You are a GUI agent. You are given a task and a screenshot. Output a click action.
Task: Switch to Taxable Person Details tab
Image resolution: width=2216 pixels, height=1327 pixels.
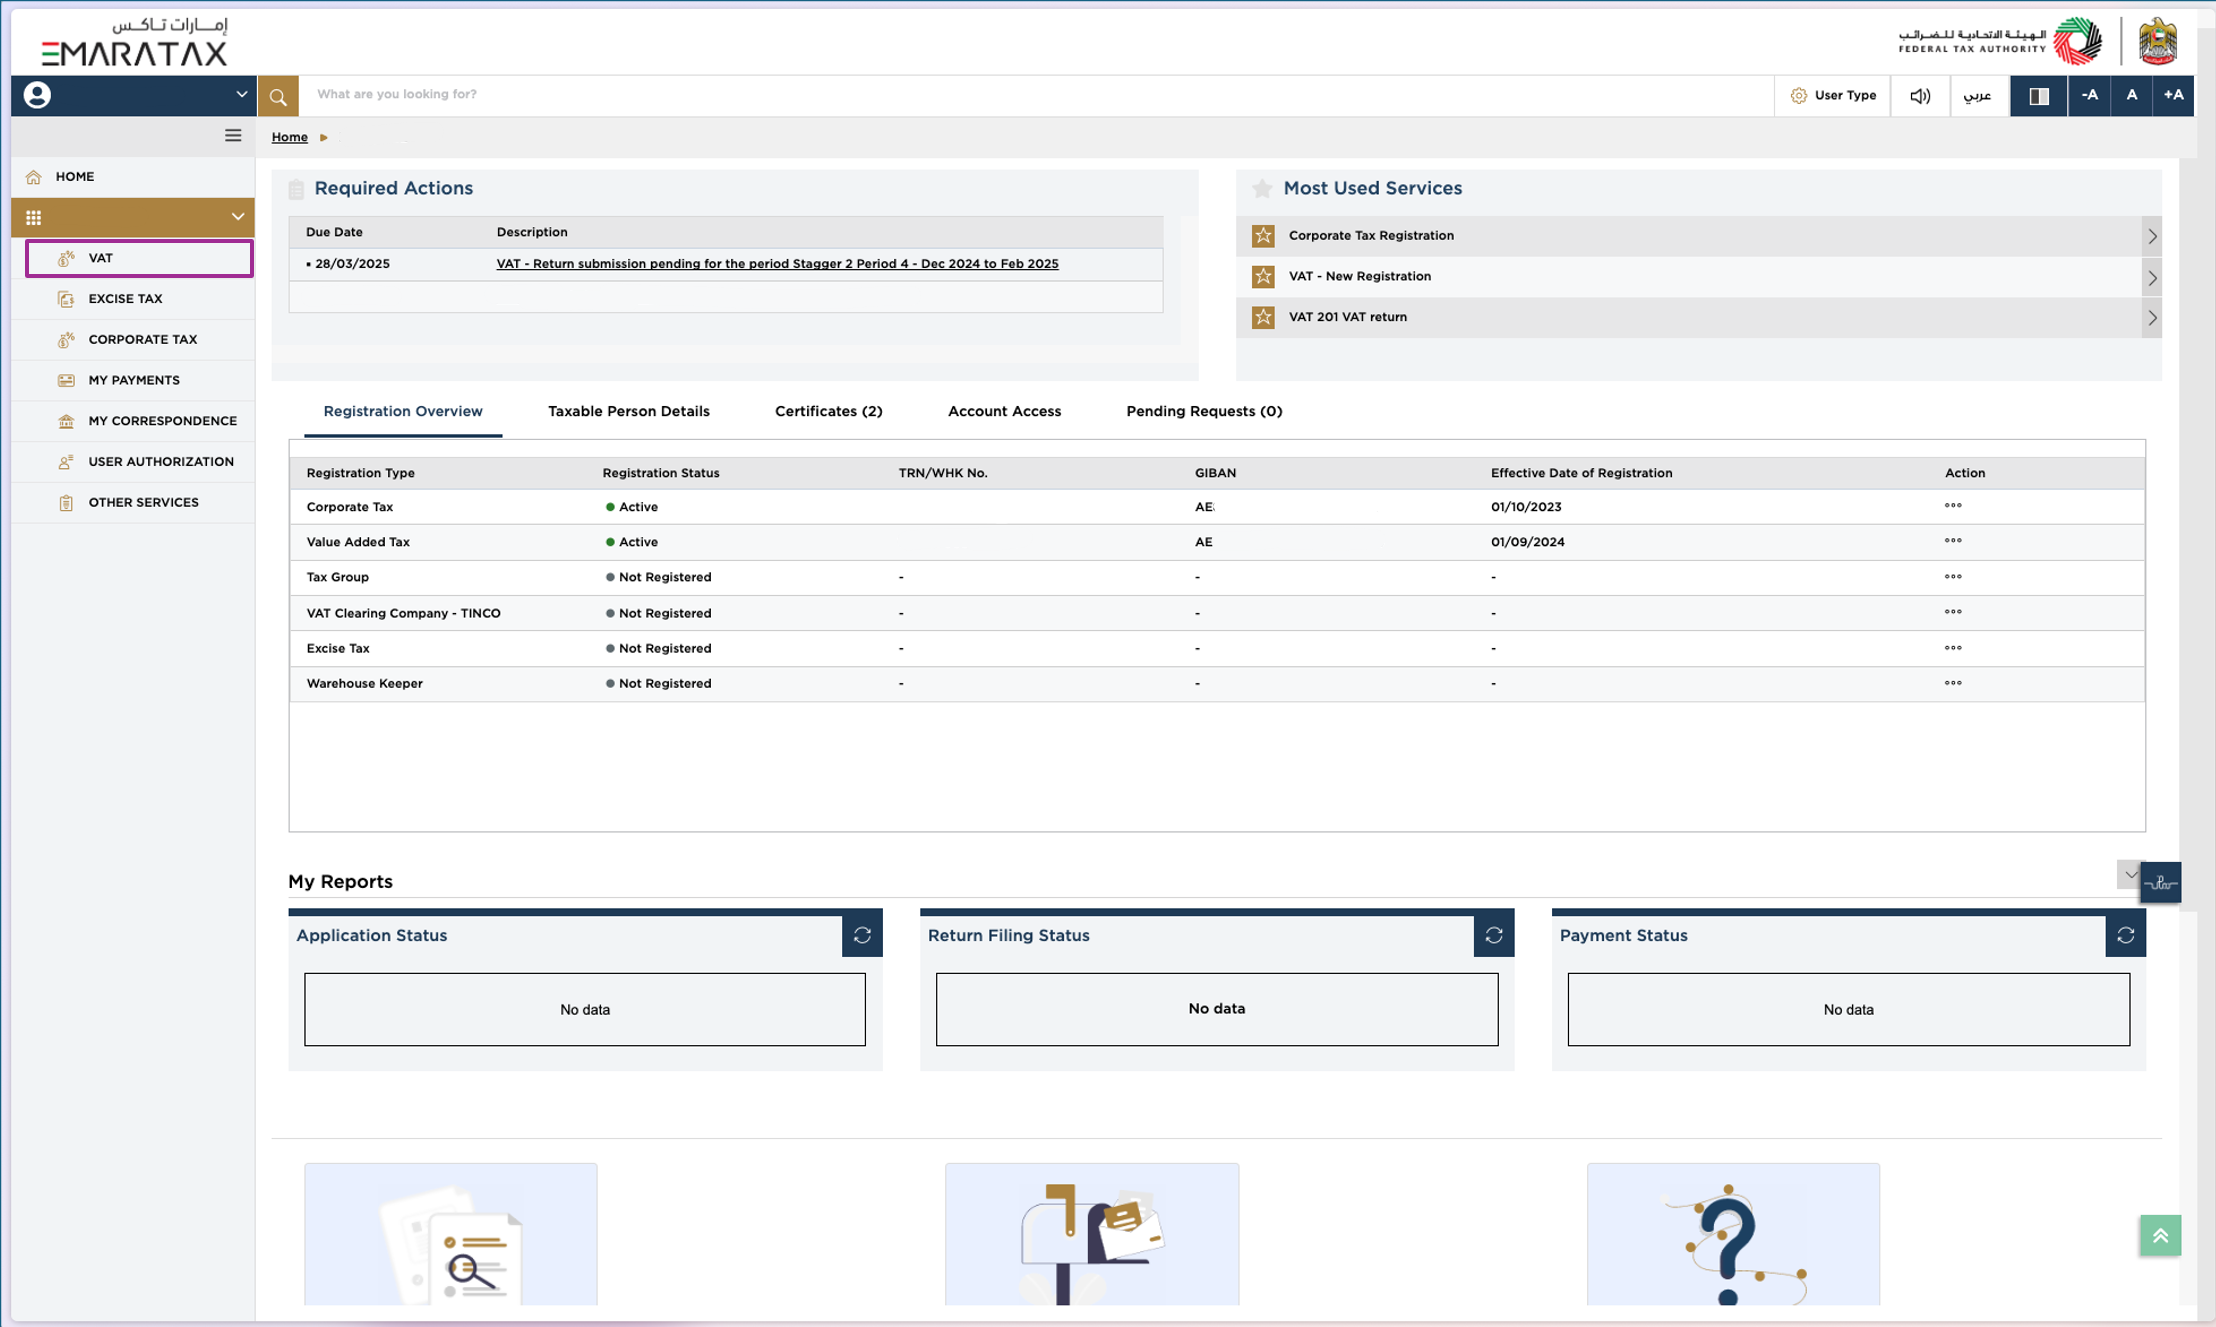pos(628,411)
